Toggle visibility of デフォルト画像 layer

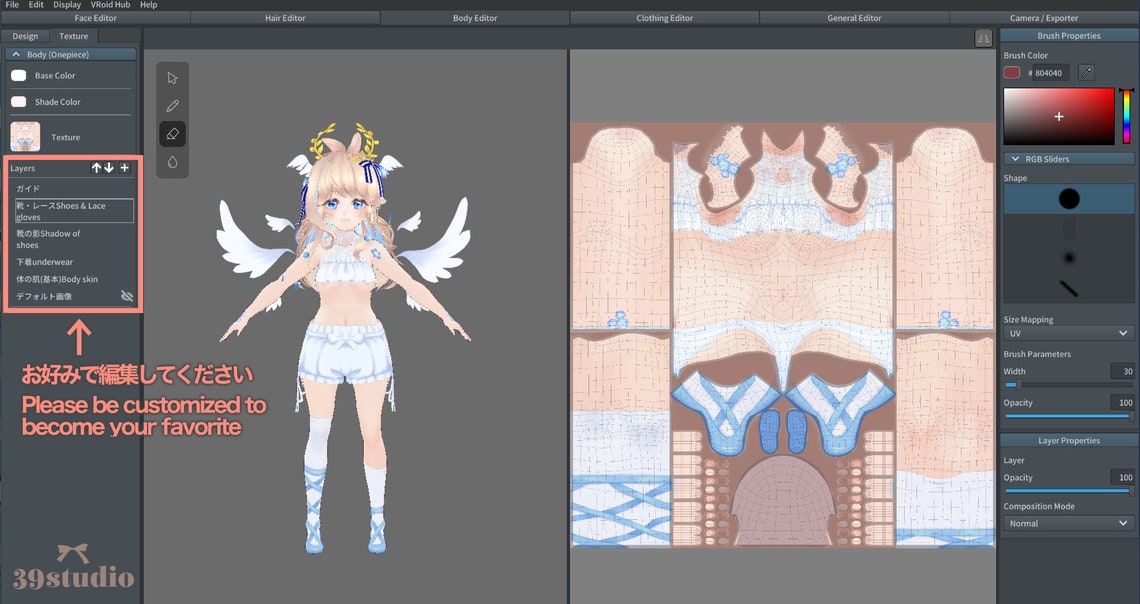127,296
